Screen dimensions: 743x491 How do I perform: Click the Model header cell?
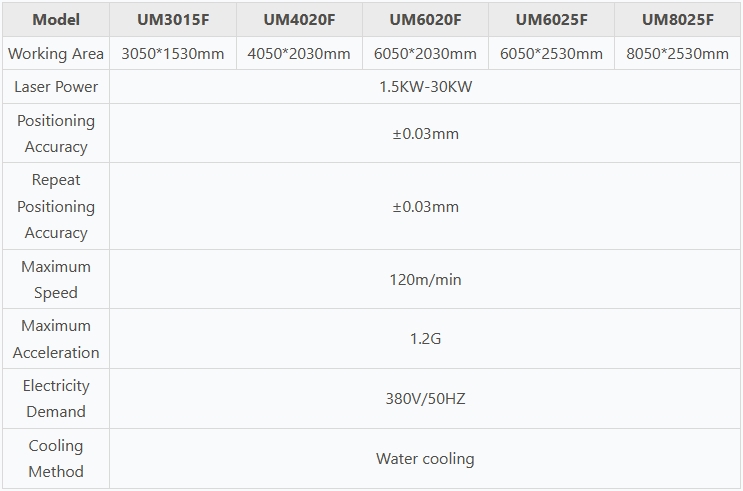[x=56, y=20]
